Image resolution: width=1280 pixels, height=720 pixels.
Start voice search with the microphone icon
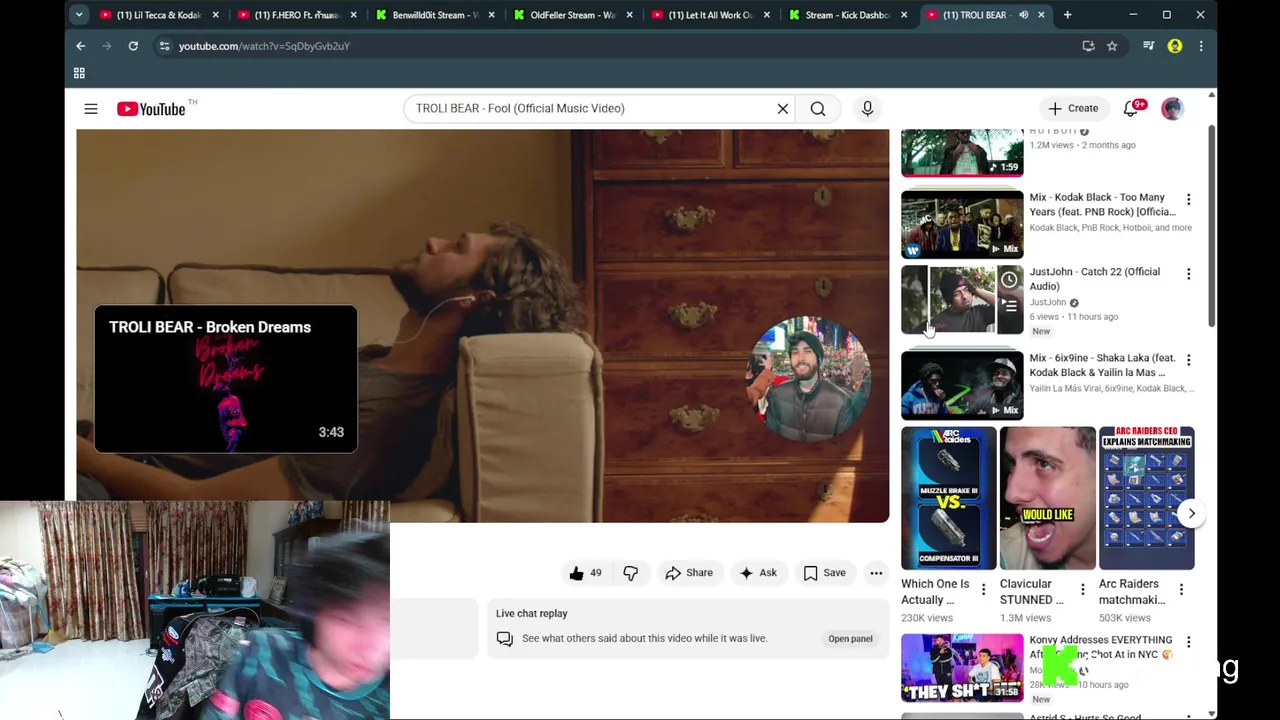(867, 108)
